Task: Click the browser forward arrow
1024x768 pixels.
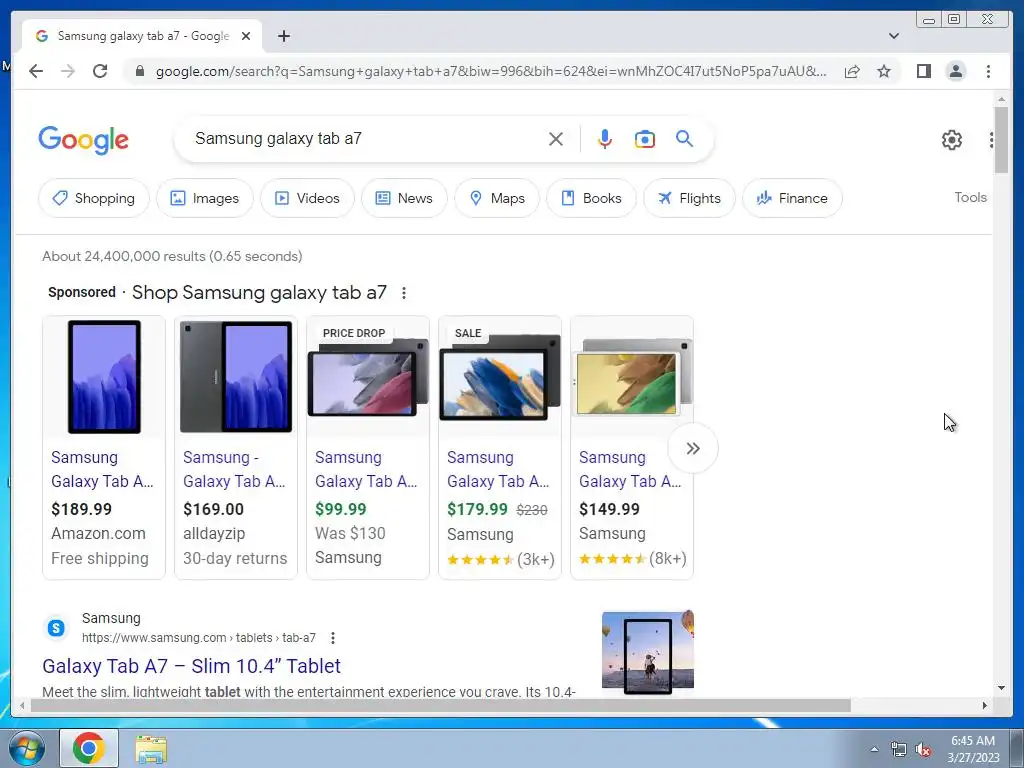Action: 68,71
